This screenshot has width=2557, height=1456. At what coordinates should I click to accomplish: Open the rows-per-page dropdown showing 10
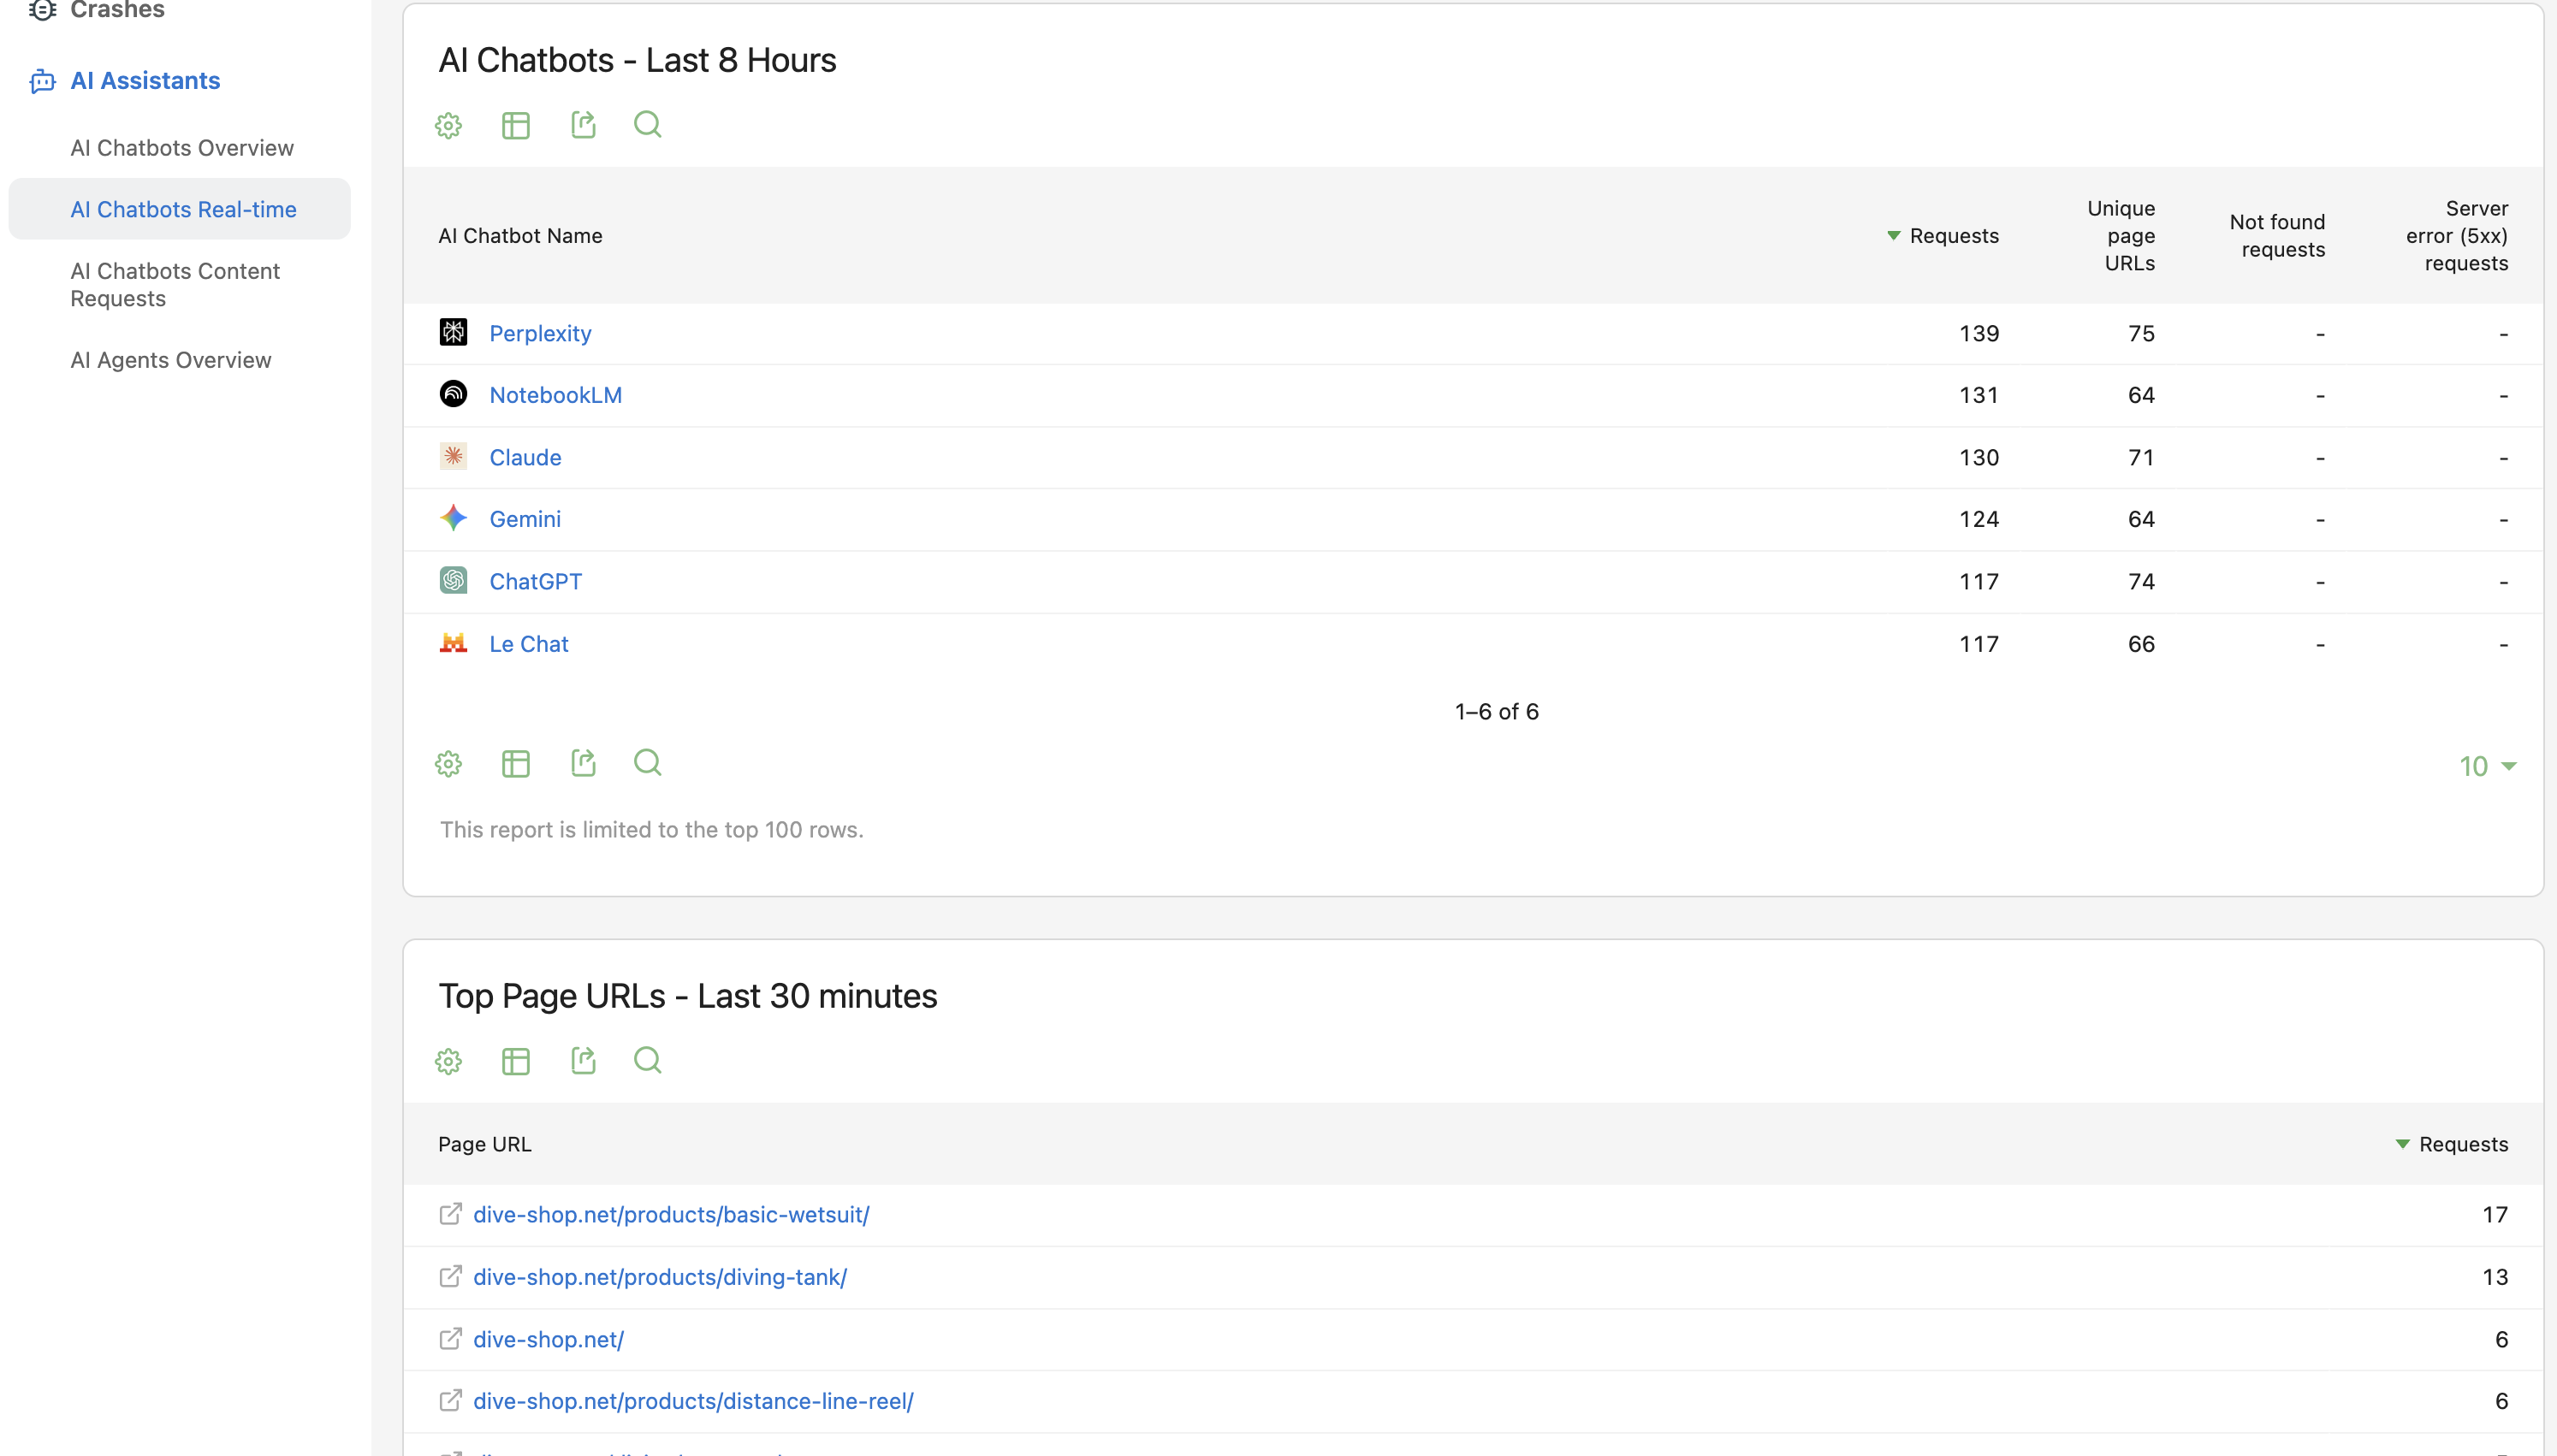pyautogui.click(x=2487, y=766)
